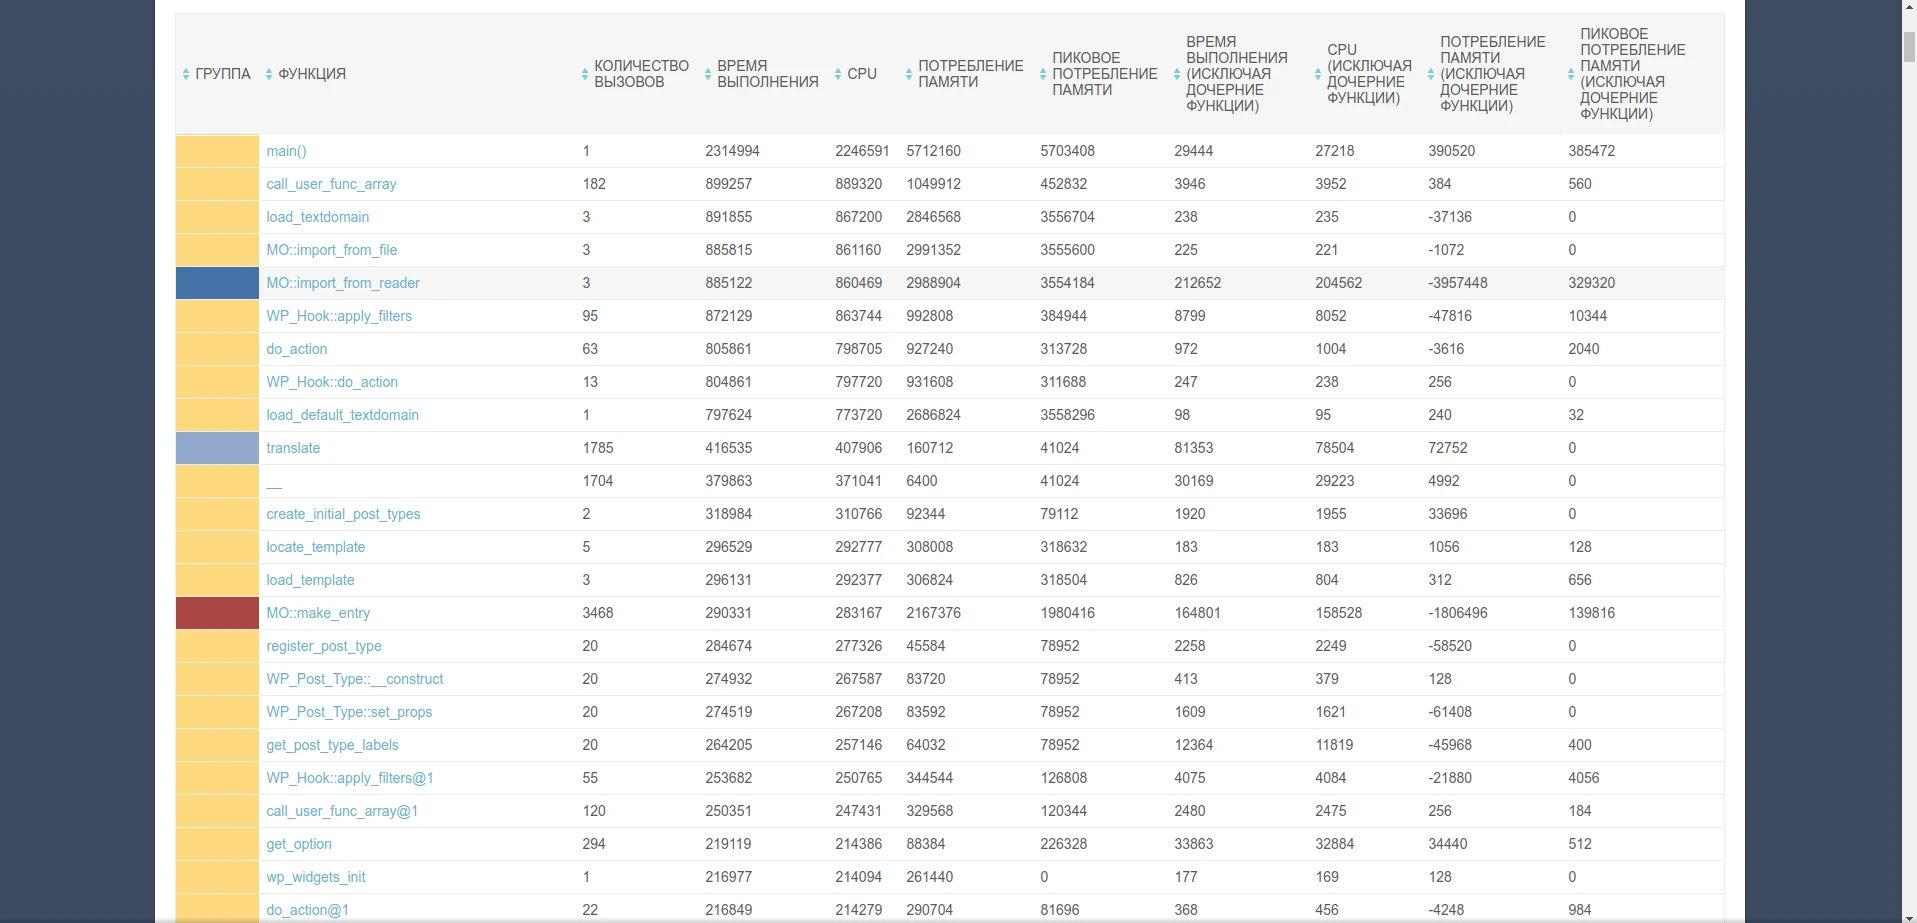This screenshot has height=923, width=1917.
Task: Open the call_user_func_array function details
Action: point(331,184)
